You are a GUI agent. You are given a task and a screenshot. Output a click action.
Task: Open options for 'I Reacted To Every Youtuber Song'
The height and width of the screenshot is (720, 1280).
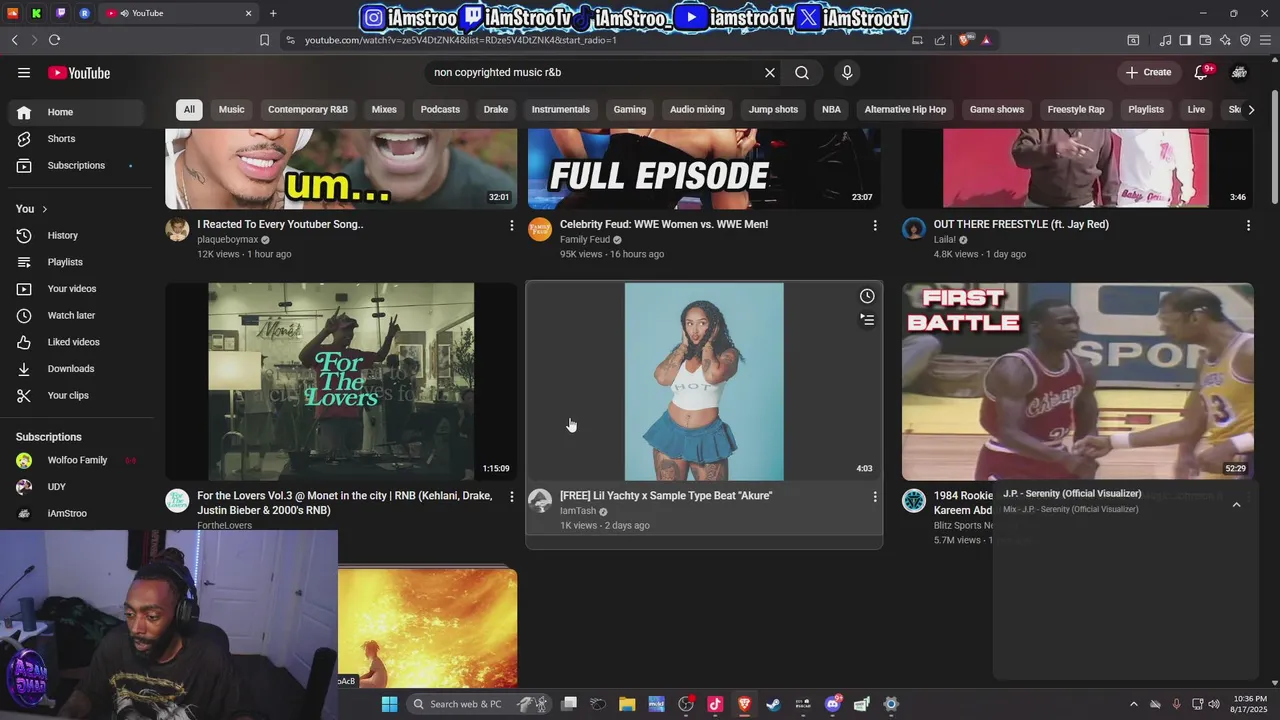[512, 225]
